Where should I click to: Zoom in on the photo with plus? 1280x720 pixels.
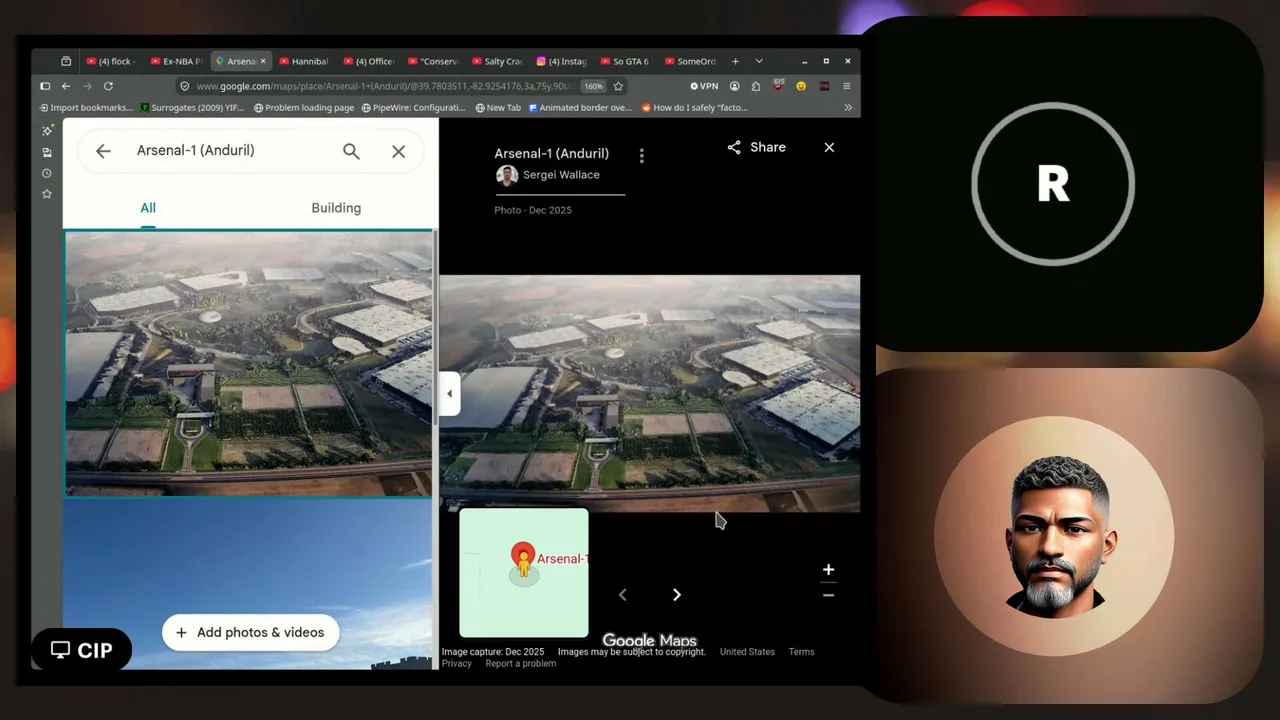(828, 570)
